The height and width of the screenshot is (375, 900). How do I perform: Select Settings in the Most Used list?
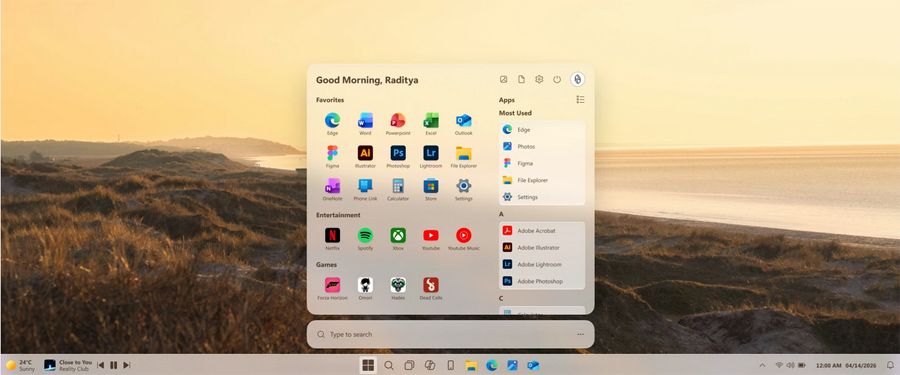[542, 196]
